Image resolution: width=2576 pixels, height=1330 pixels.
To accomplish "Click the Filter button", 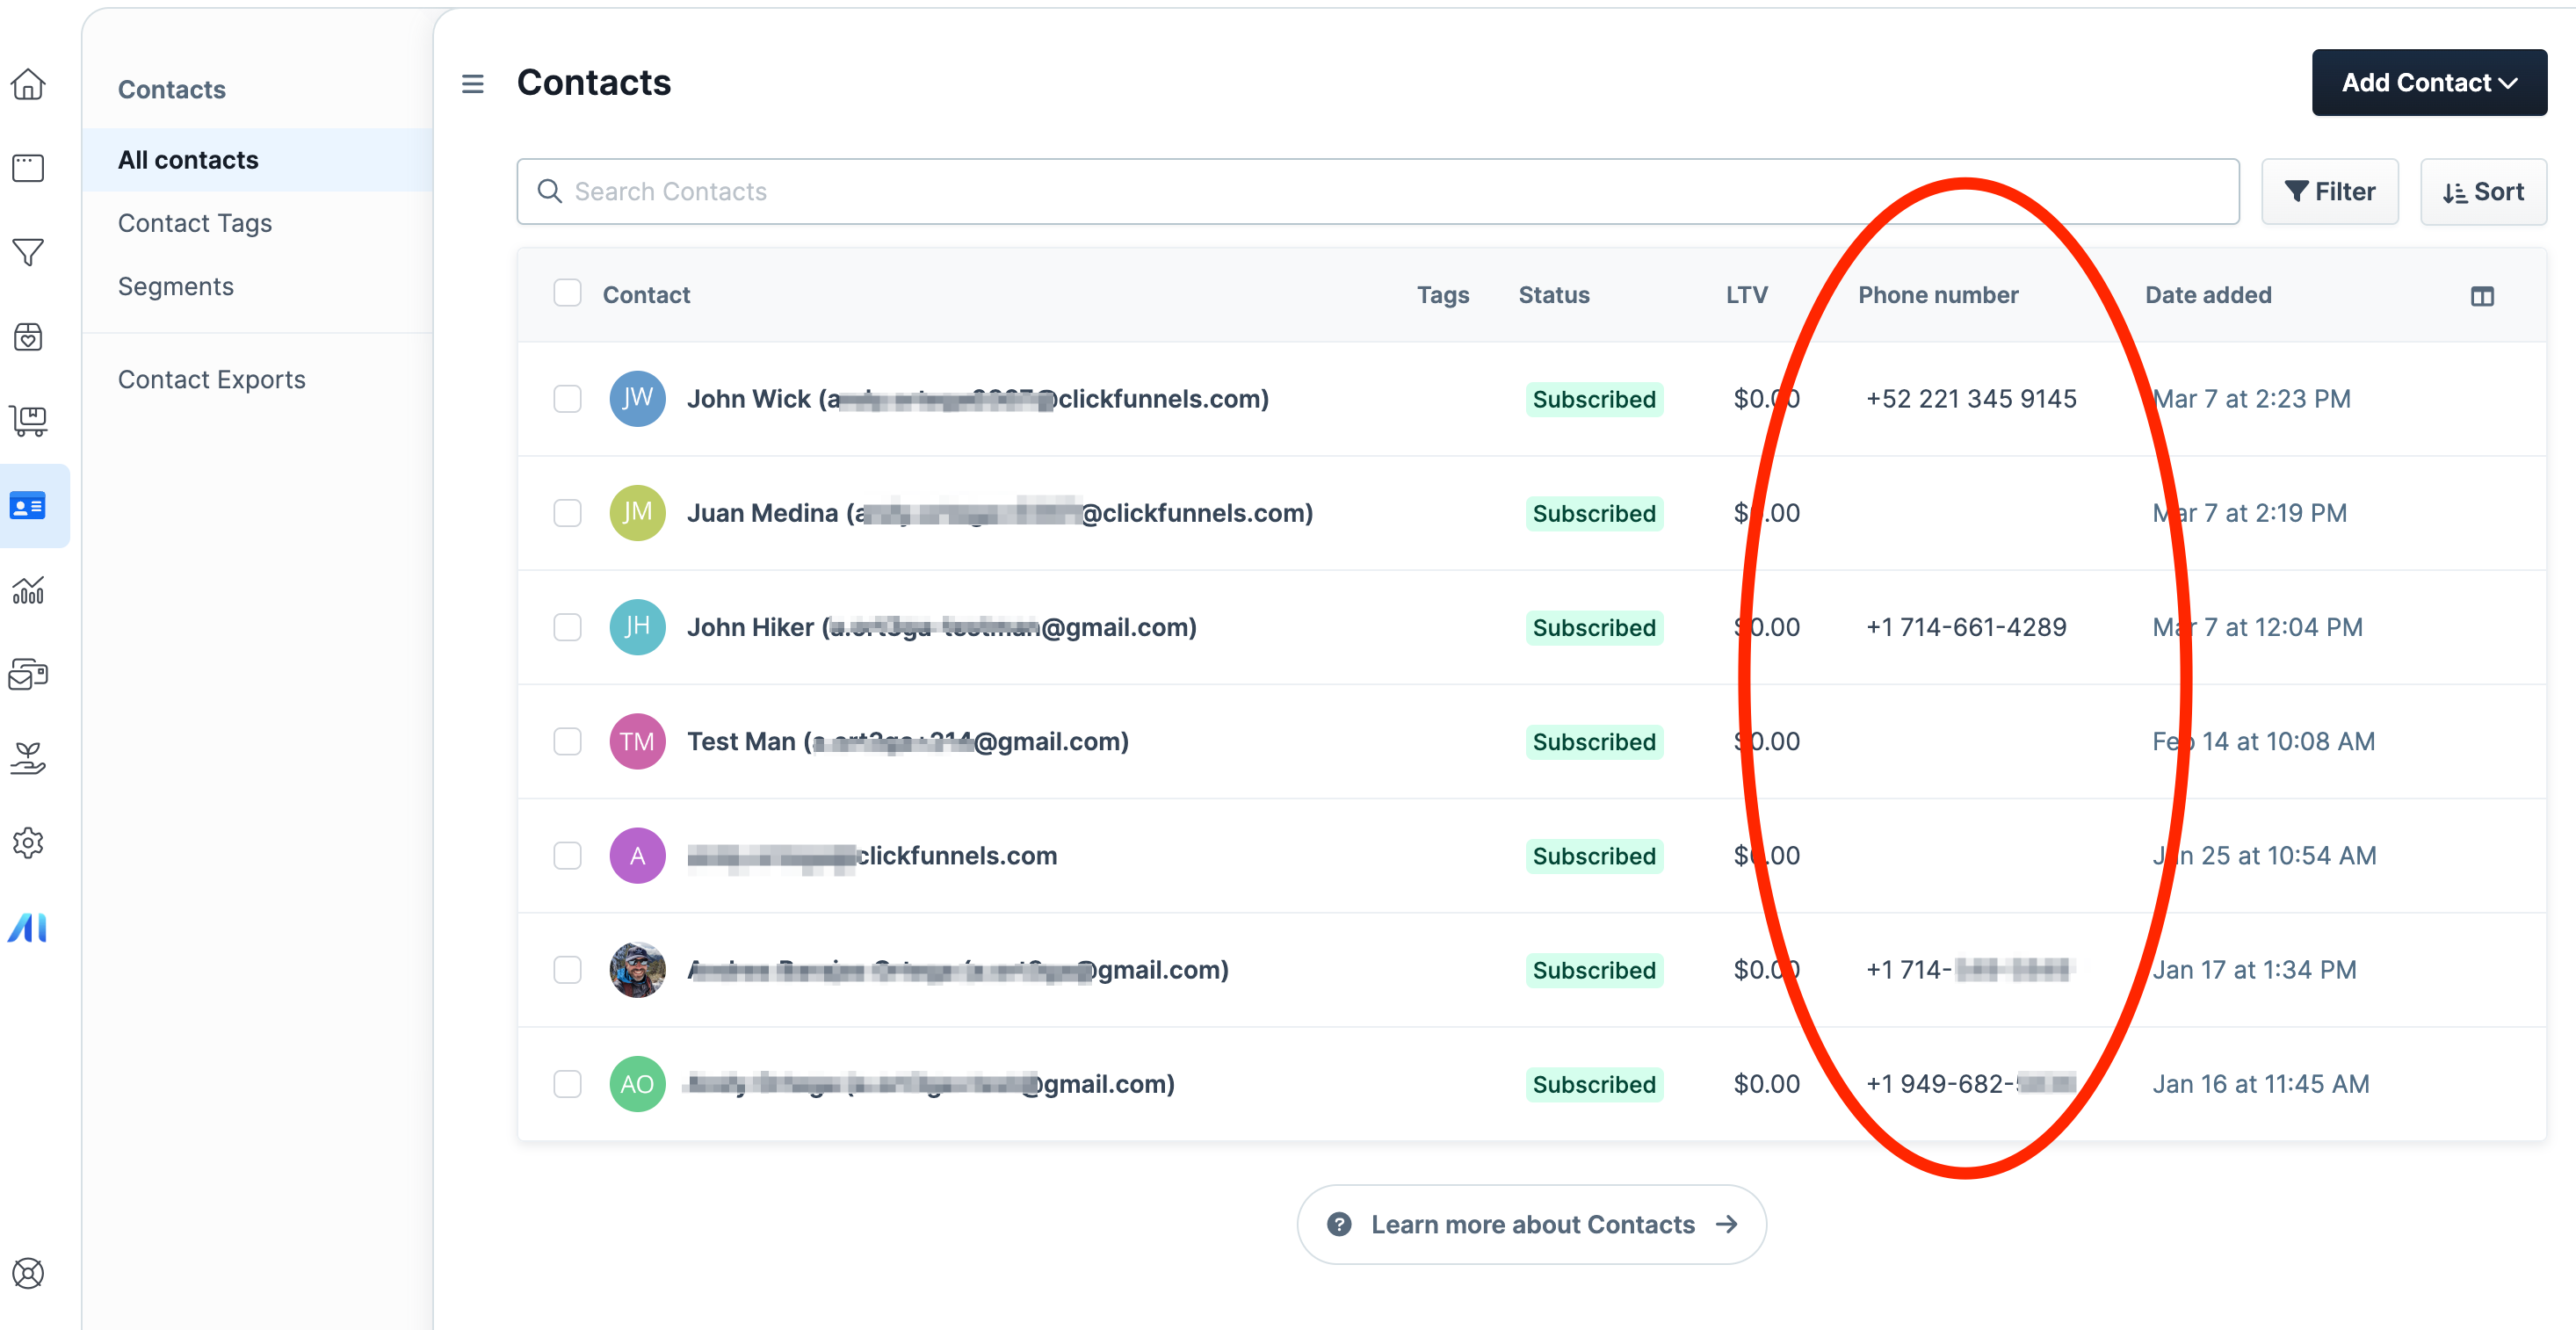I will (2330, 192).
